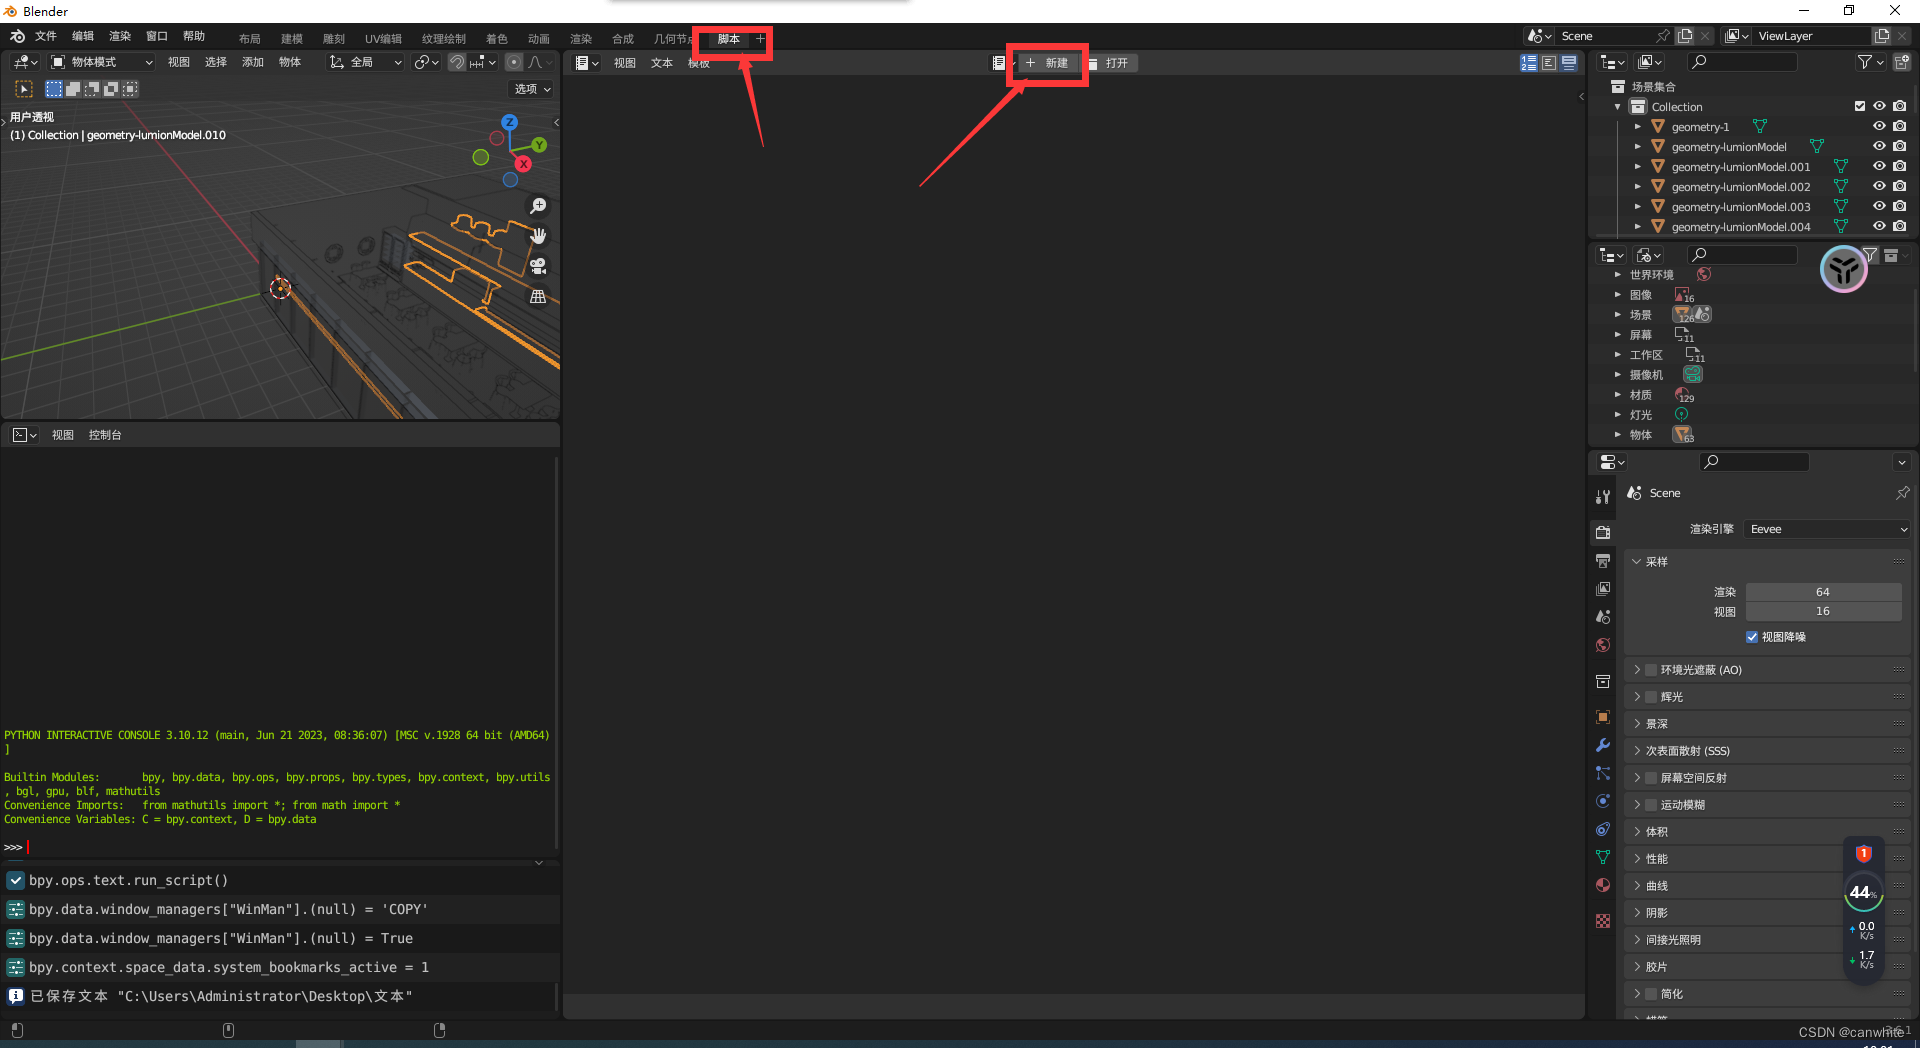This screenshot has width=1920, height=1048.
Task: Enable the 辉光 checkbox
Action: [x=1651, y=697]
